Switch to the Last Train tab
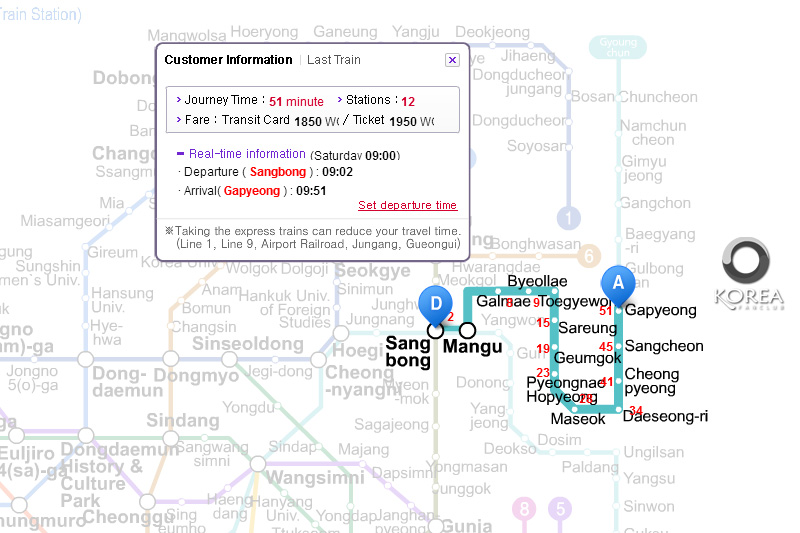This screenshot has width=800, height=533. 334,60
